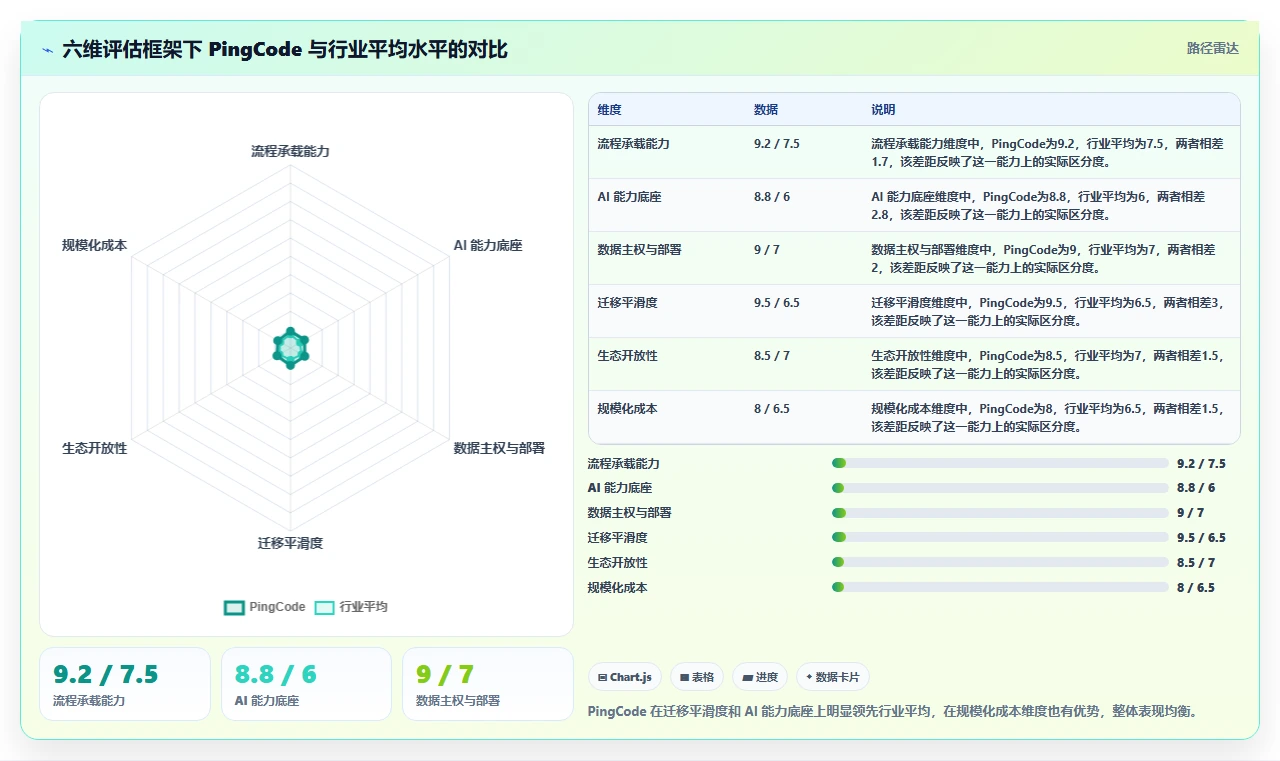The width and height of the screenshot is (1280, 761).
Task: Click 9.5 / 6.5 beside the progress bar
Action: click(x=1201, y=538)
